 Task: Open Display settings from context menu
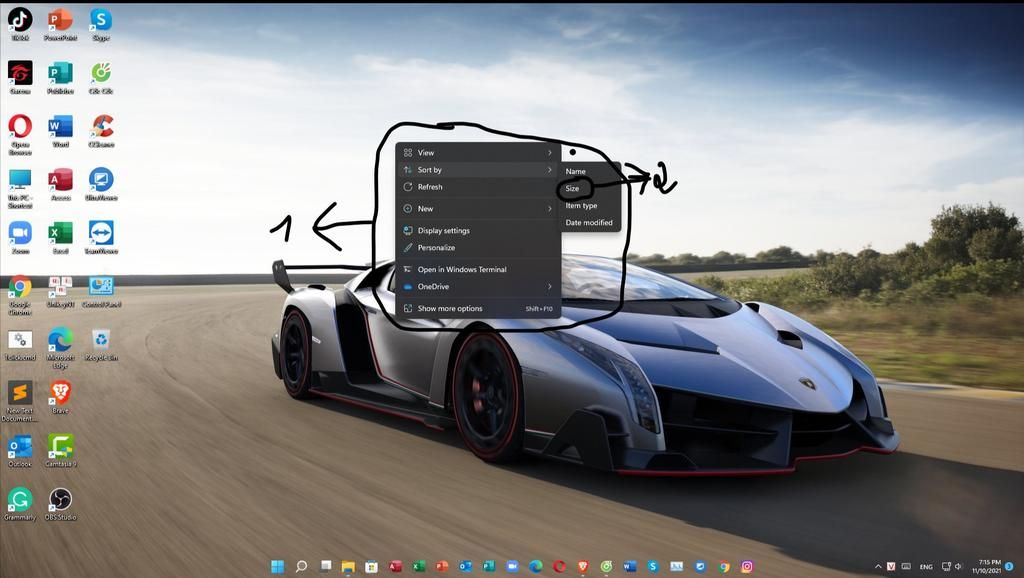pos(478,231)
